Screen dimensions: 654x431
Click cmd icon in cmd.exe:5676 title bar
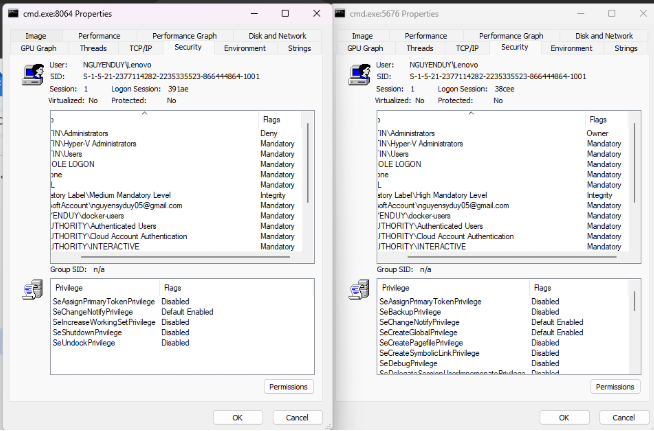tap(340, 13)
